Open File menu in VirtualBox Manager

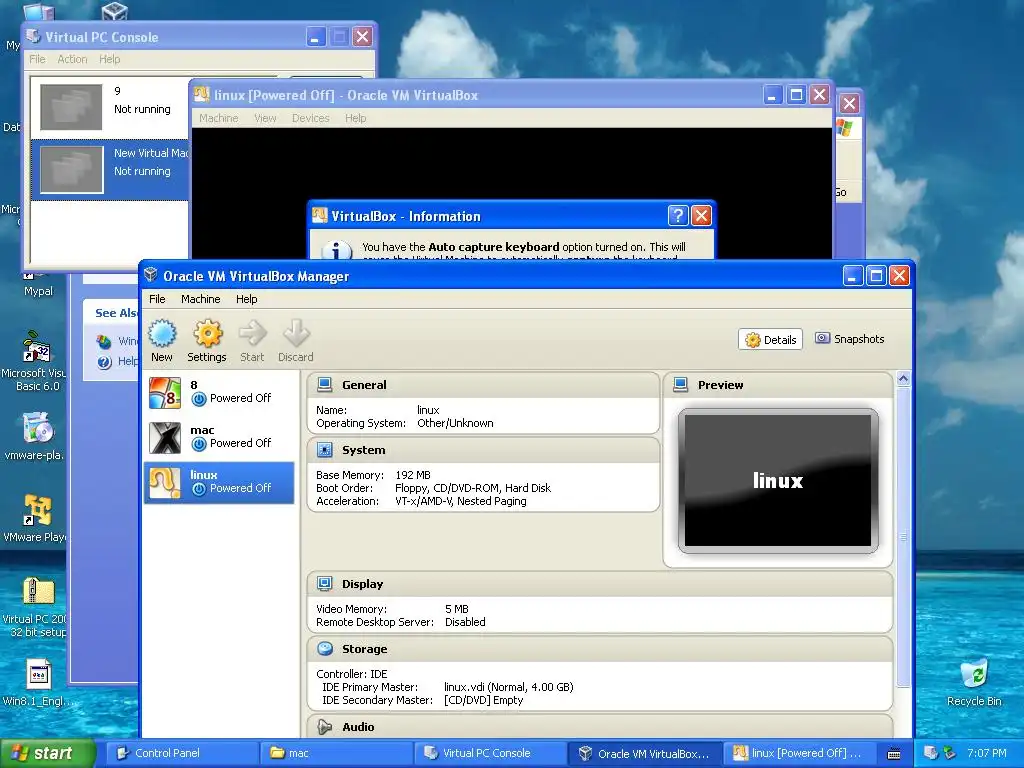(x=157, y=299)
